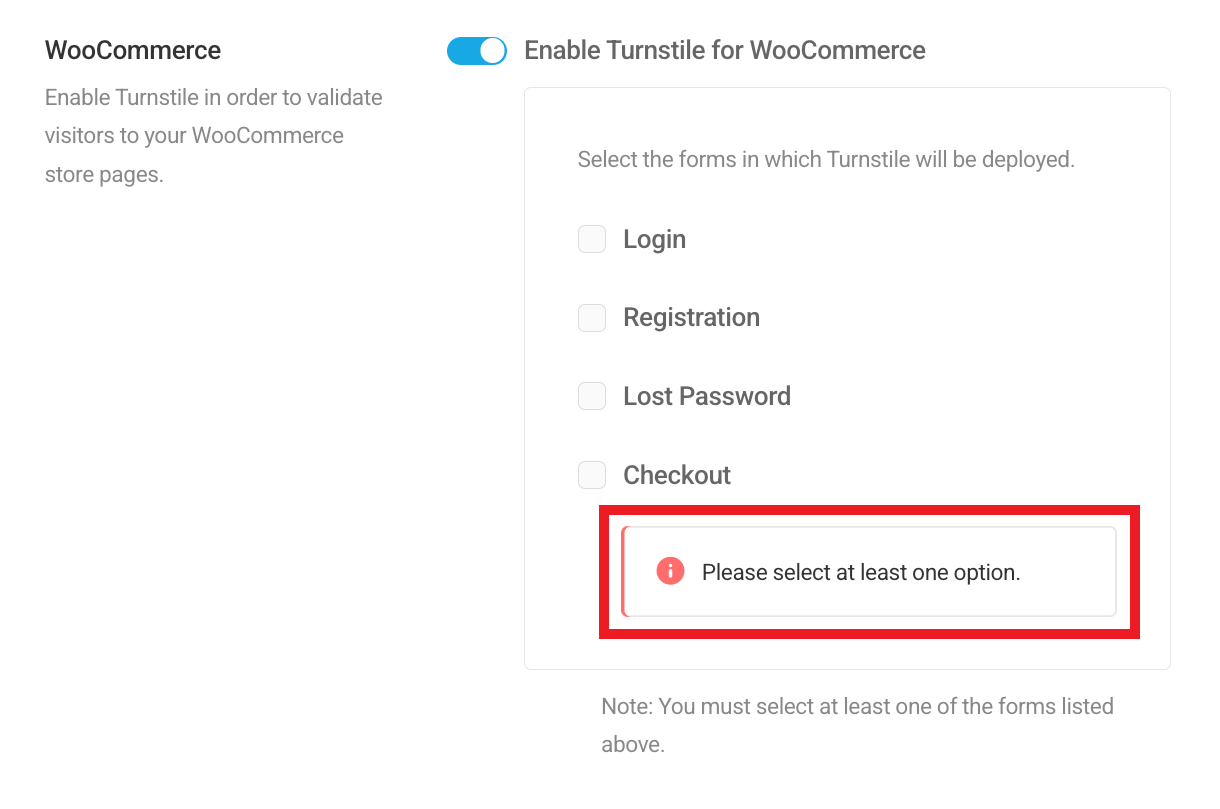Disable the Enable Turnstile for WooCommerce switch

(477, 50)
